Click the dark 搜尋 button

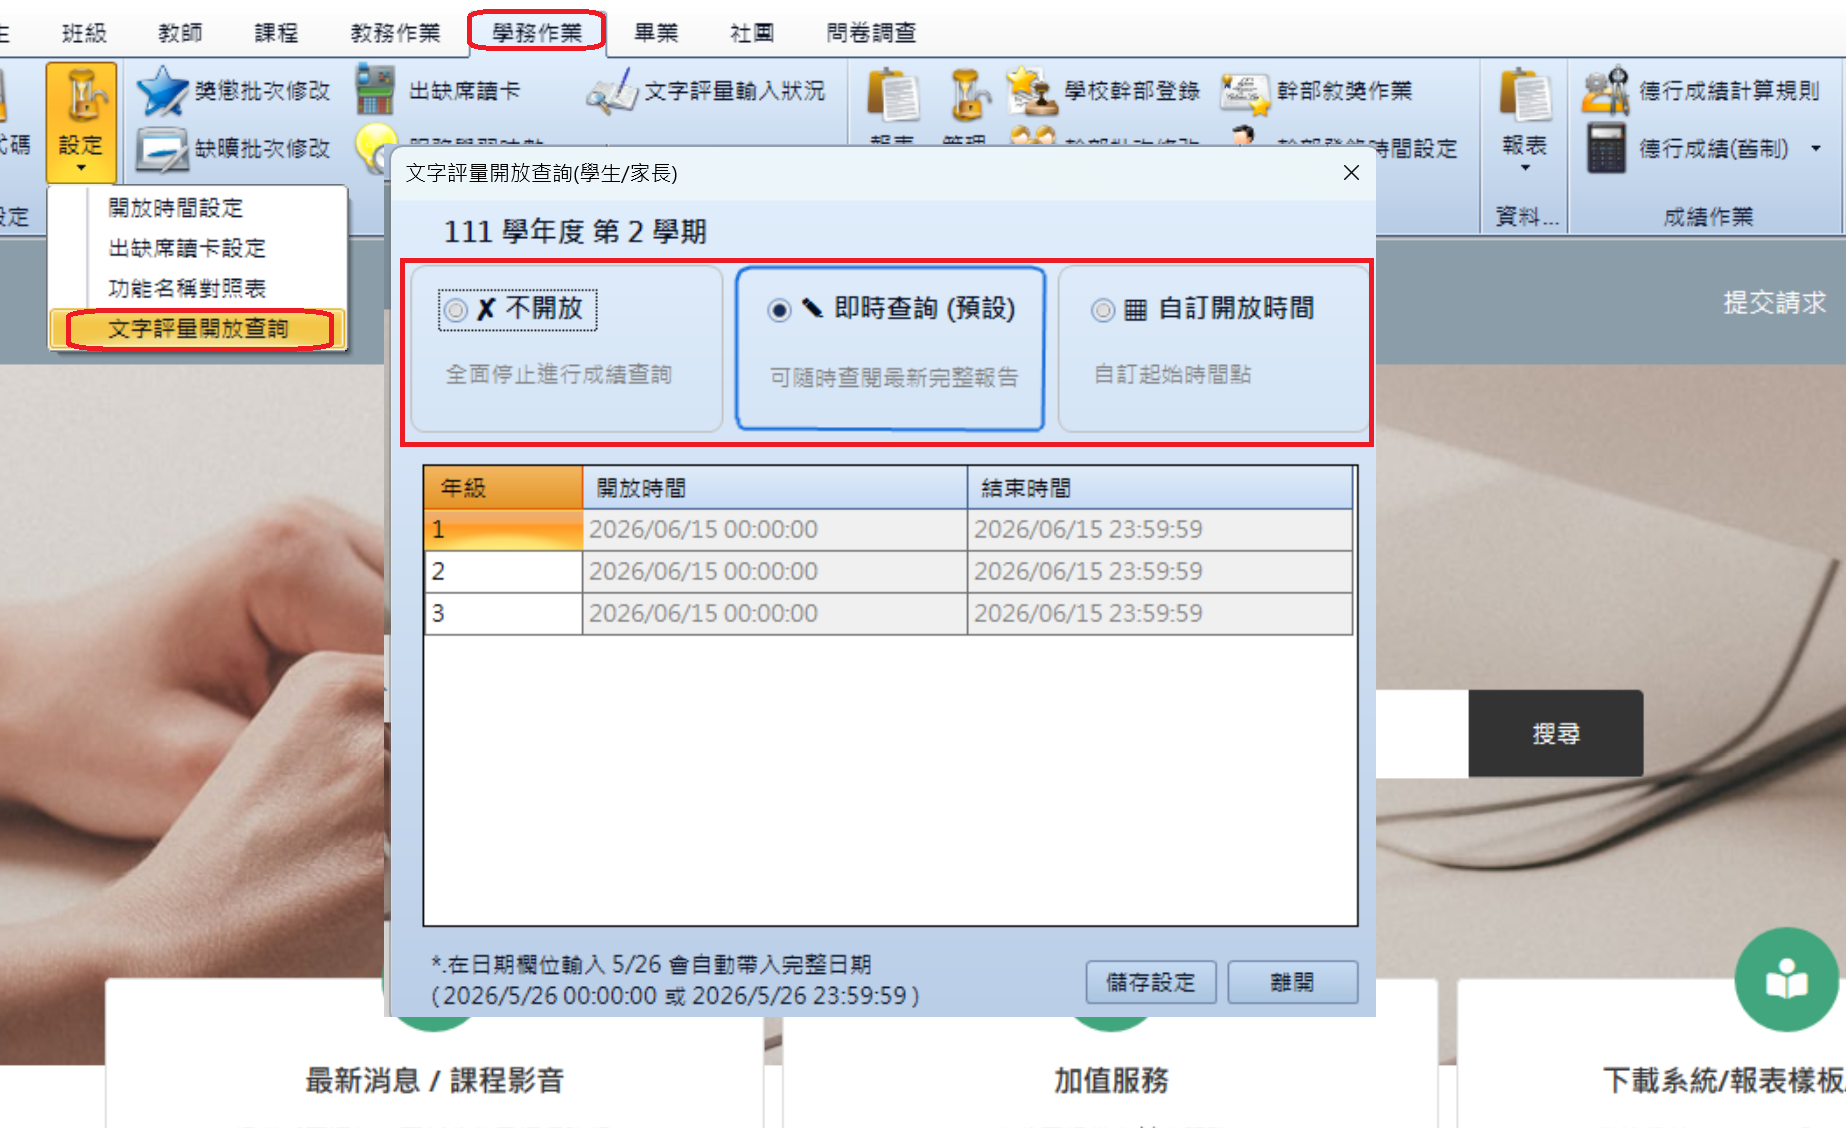tap(1555, 733)
